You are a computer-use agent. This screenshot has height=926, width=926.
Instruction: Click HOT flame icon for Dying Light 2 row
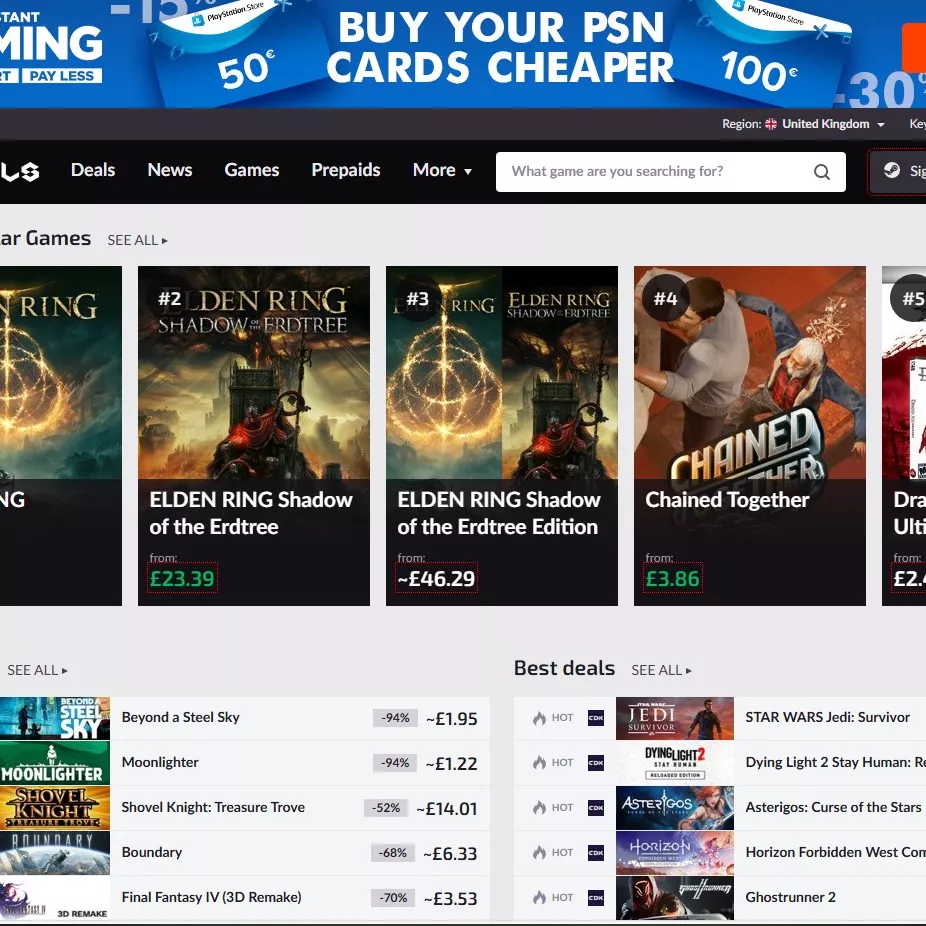[539, 763]
